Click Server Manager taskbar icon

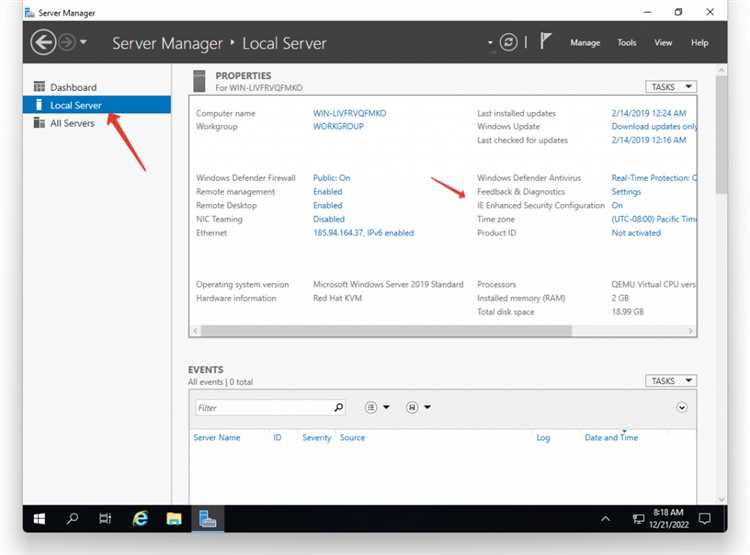pos(208,519)
